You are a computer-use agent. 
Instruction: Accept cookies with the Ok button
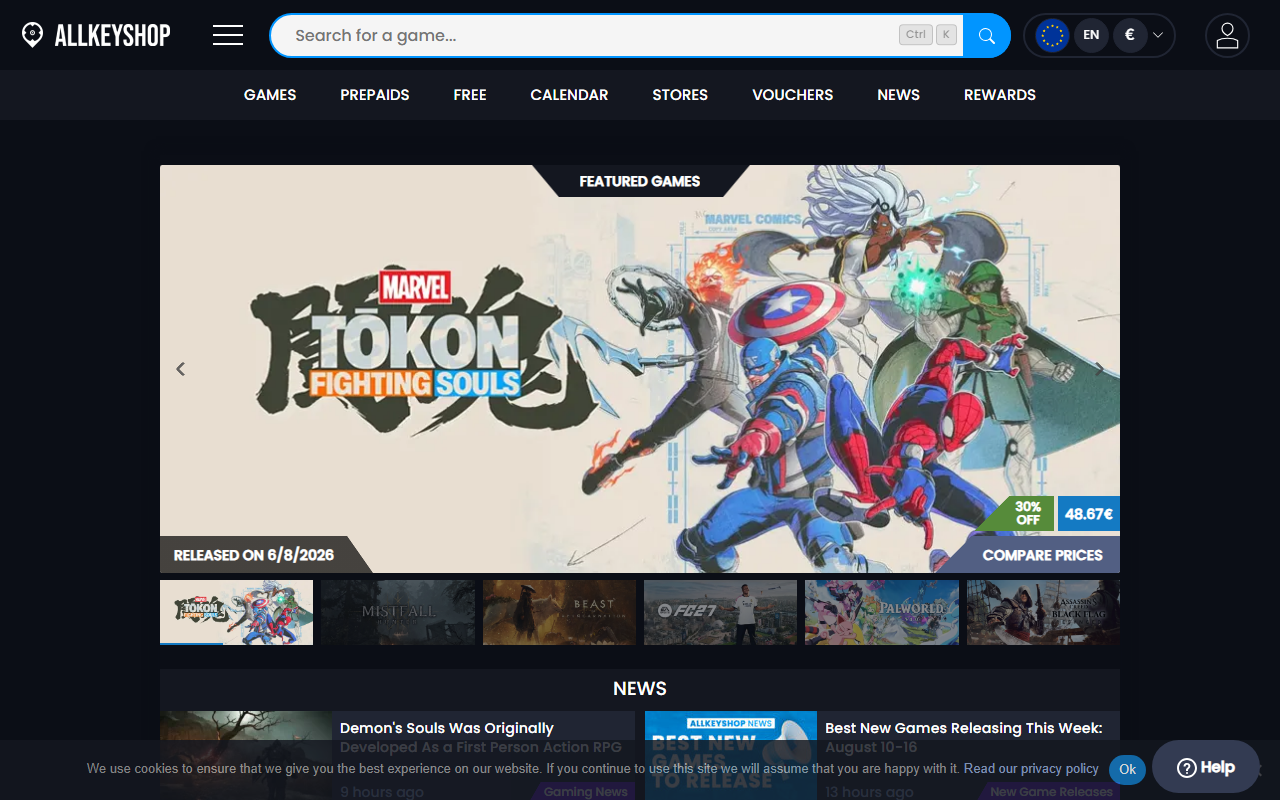click(1127, 769)
